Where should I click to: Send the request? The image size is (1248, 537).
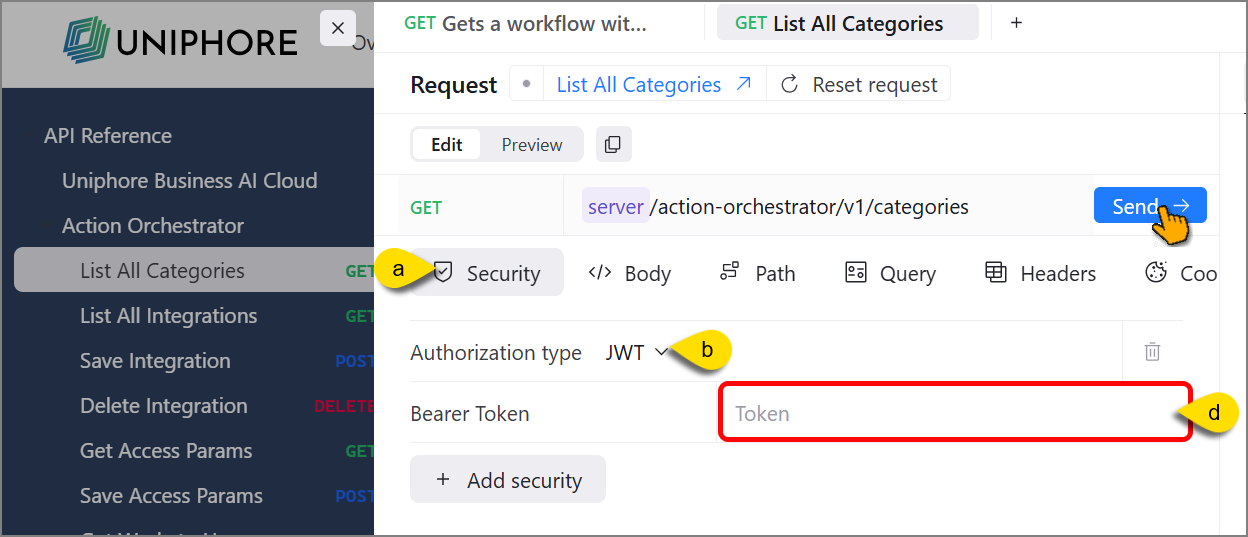(x=1150, y=206)
